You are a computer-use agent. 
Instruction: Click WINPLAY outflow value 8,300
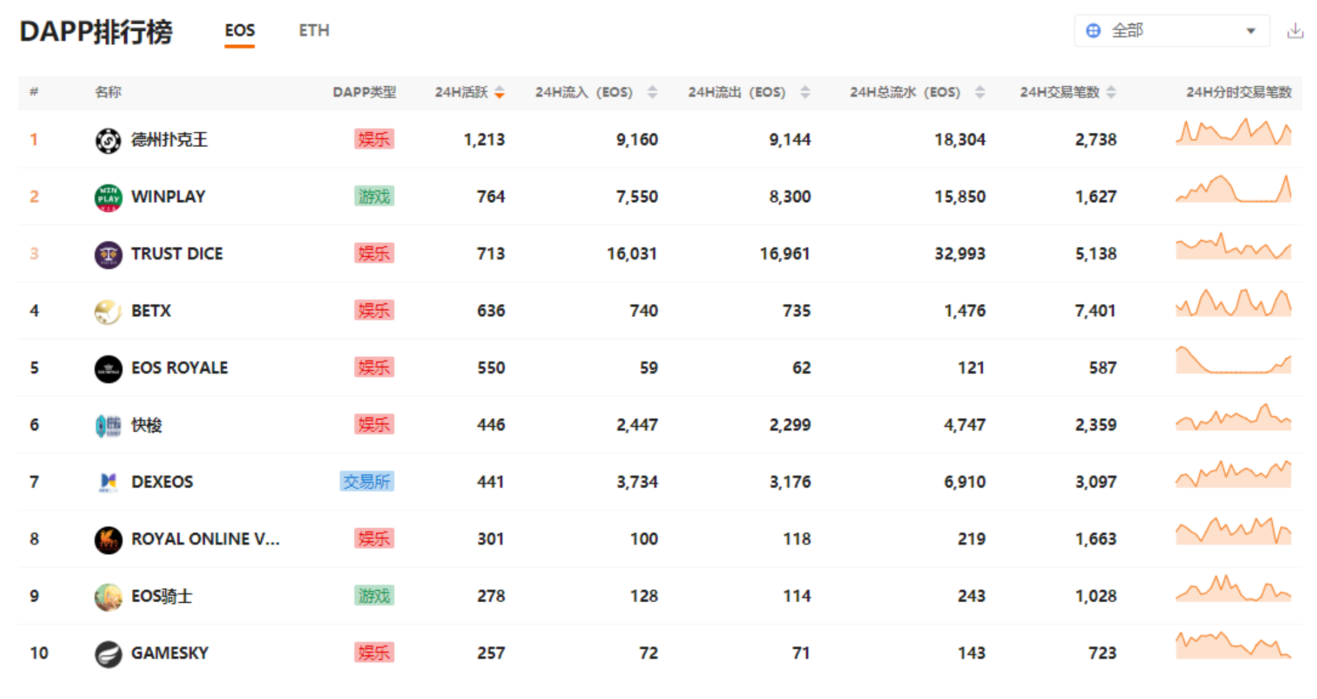tap(790, 197)
